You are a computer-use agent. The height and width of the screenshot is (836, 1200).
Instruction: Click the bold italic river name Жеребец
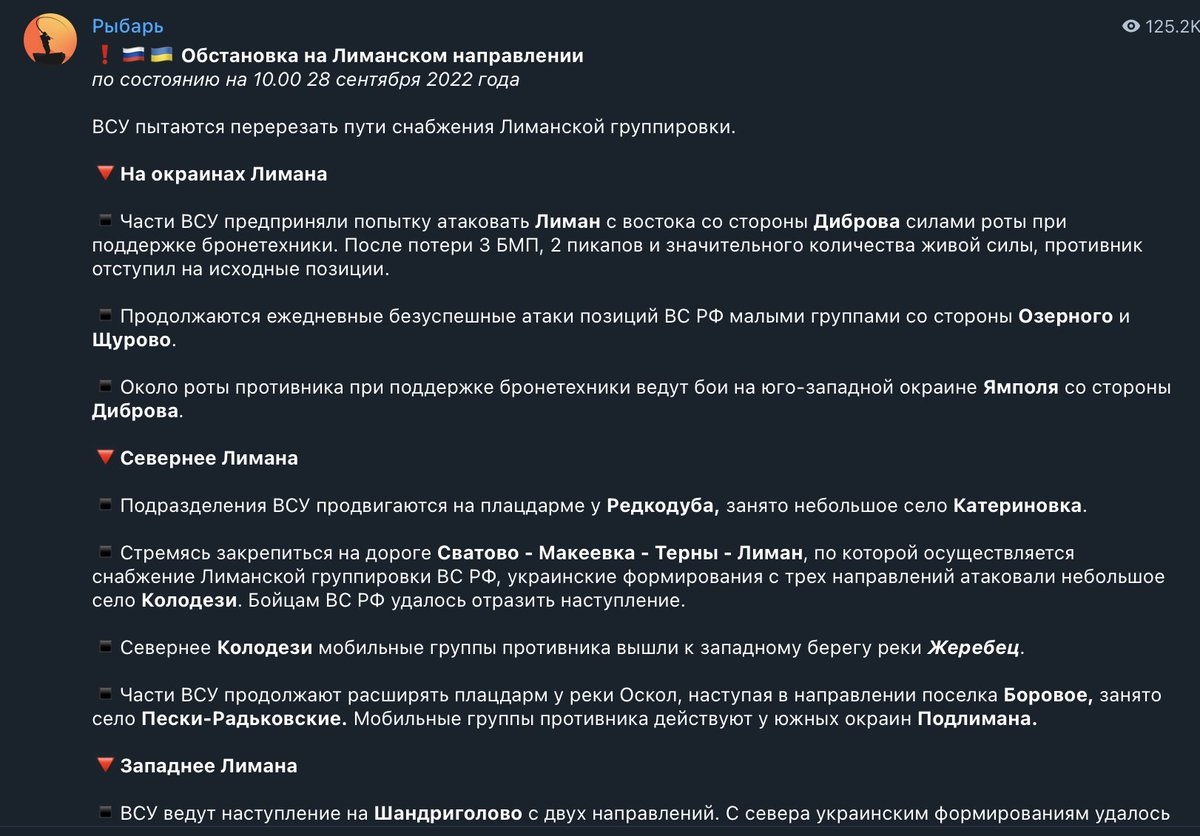point(973,647)
